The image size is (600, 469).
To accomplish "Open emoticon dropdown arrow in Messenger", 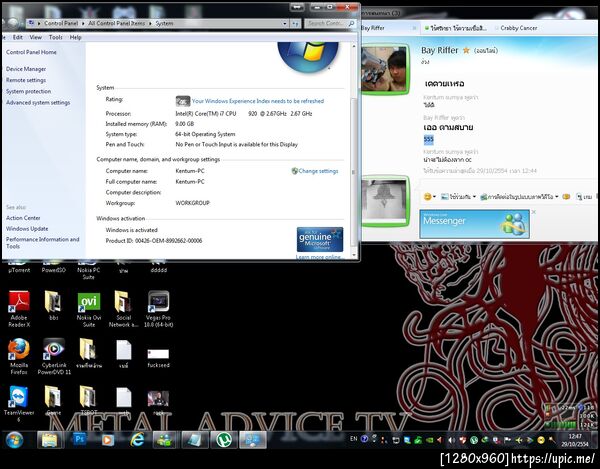I will [434, 197].
